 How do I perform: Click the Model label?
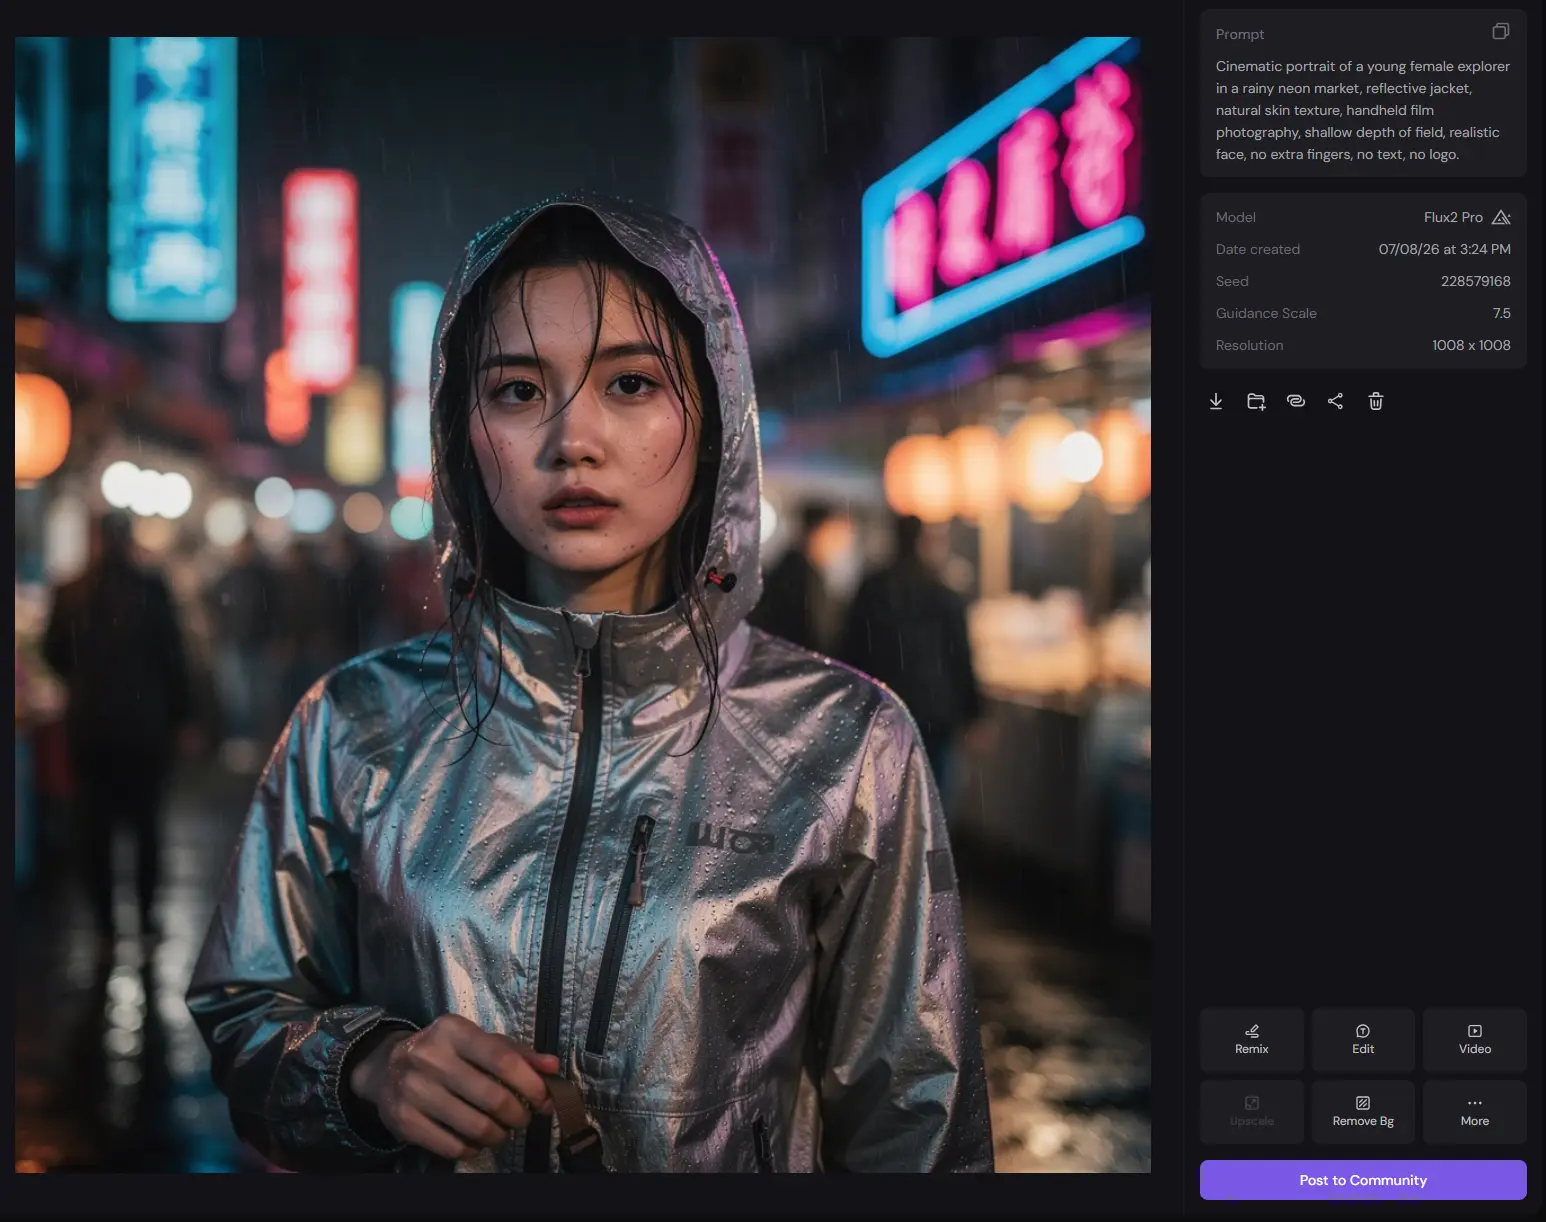pos(1235,217)
